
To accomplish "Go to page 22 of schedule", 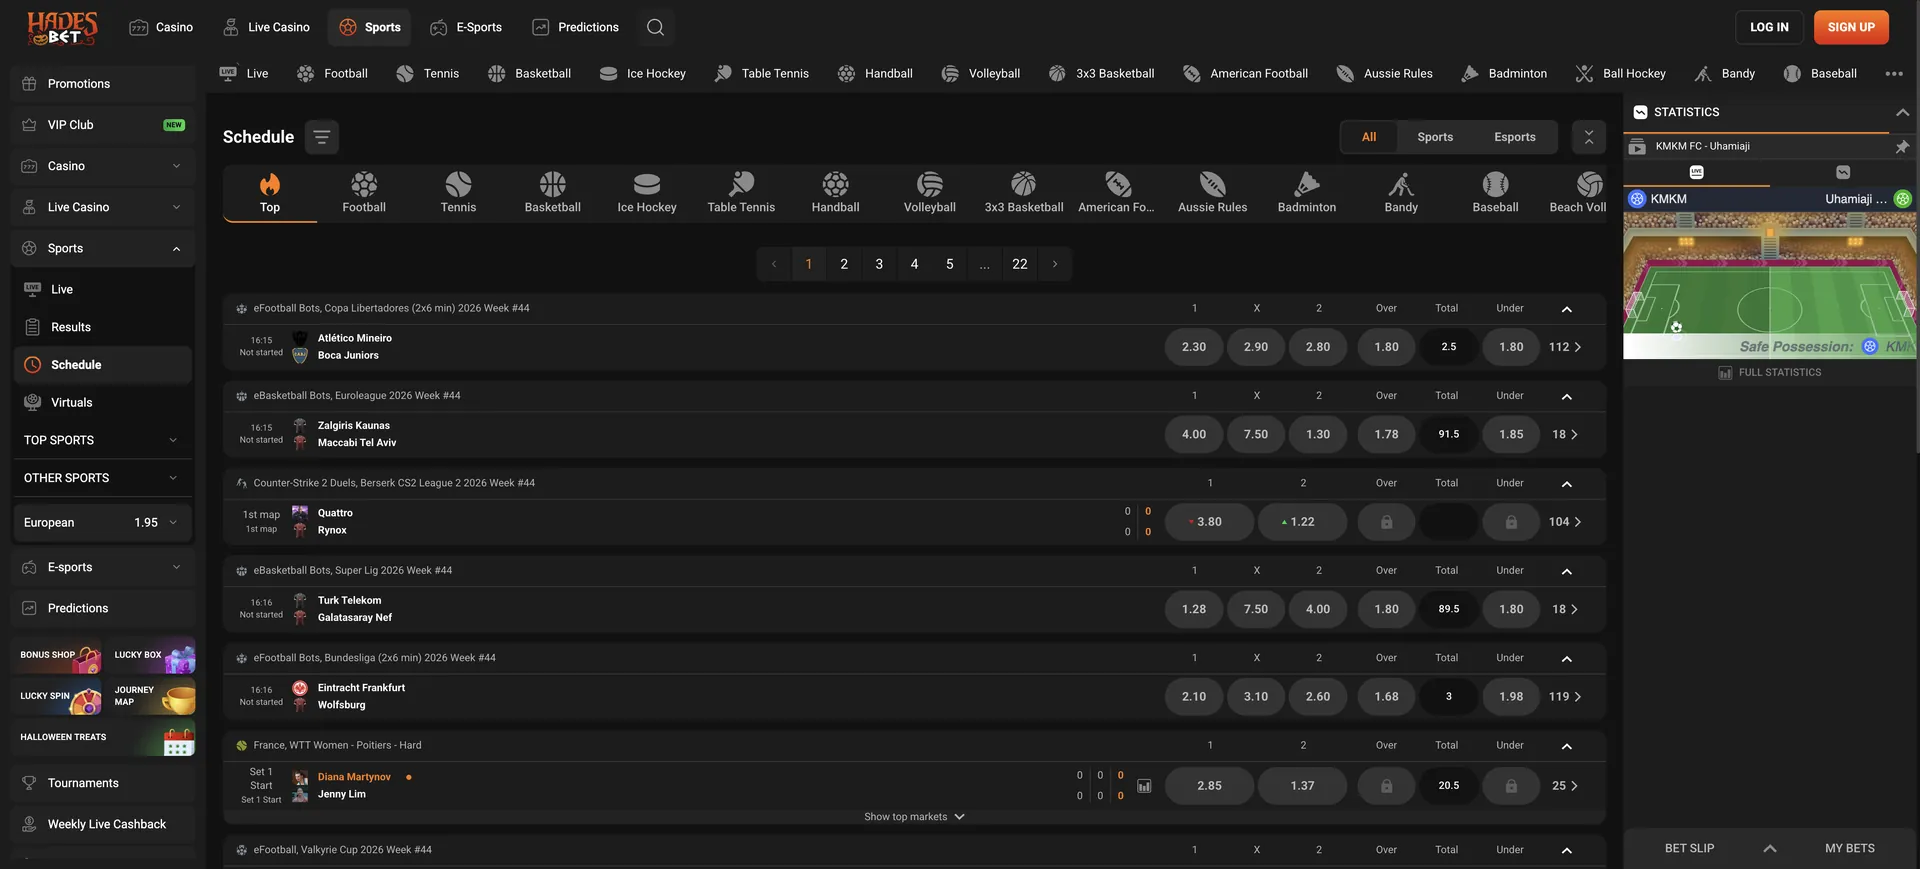I will 1019,264.
